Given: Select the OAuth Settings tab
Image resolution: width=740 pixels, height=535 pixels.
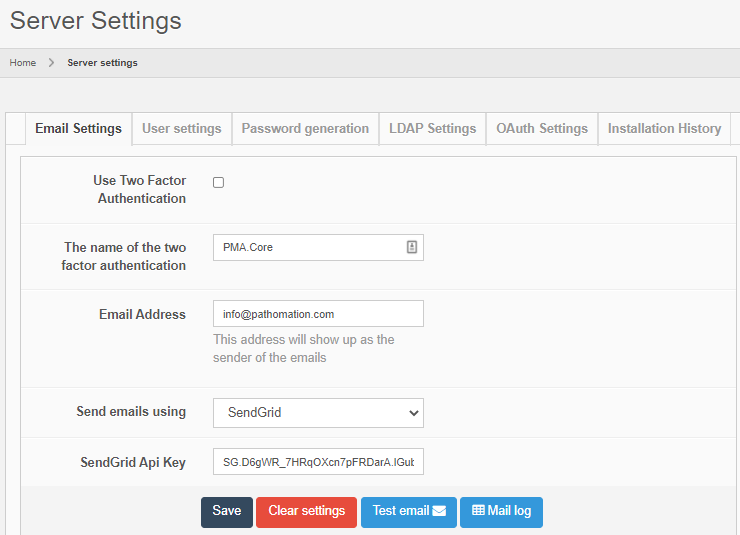Looking at the screenshot, I should pos(541,128).
